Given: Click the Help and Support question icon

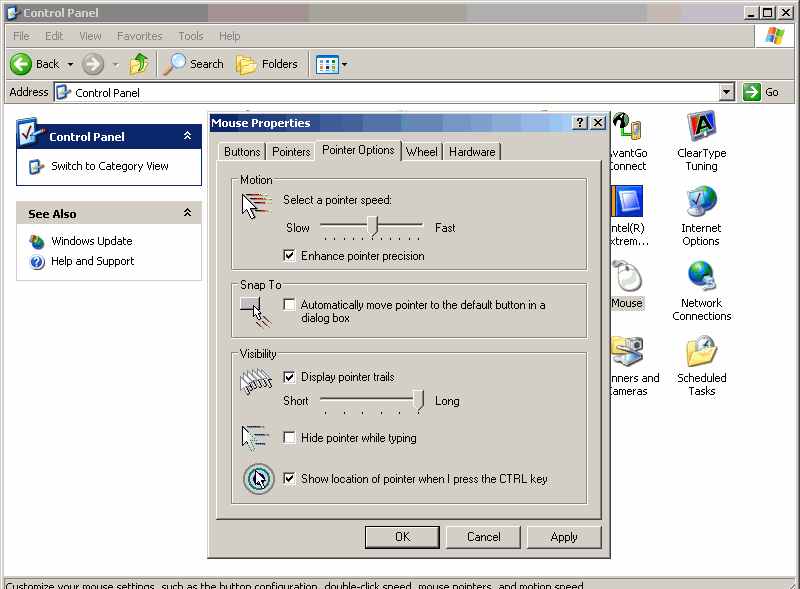Looking at the screenshot, I should [x=37, y=262].
